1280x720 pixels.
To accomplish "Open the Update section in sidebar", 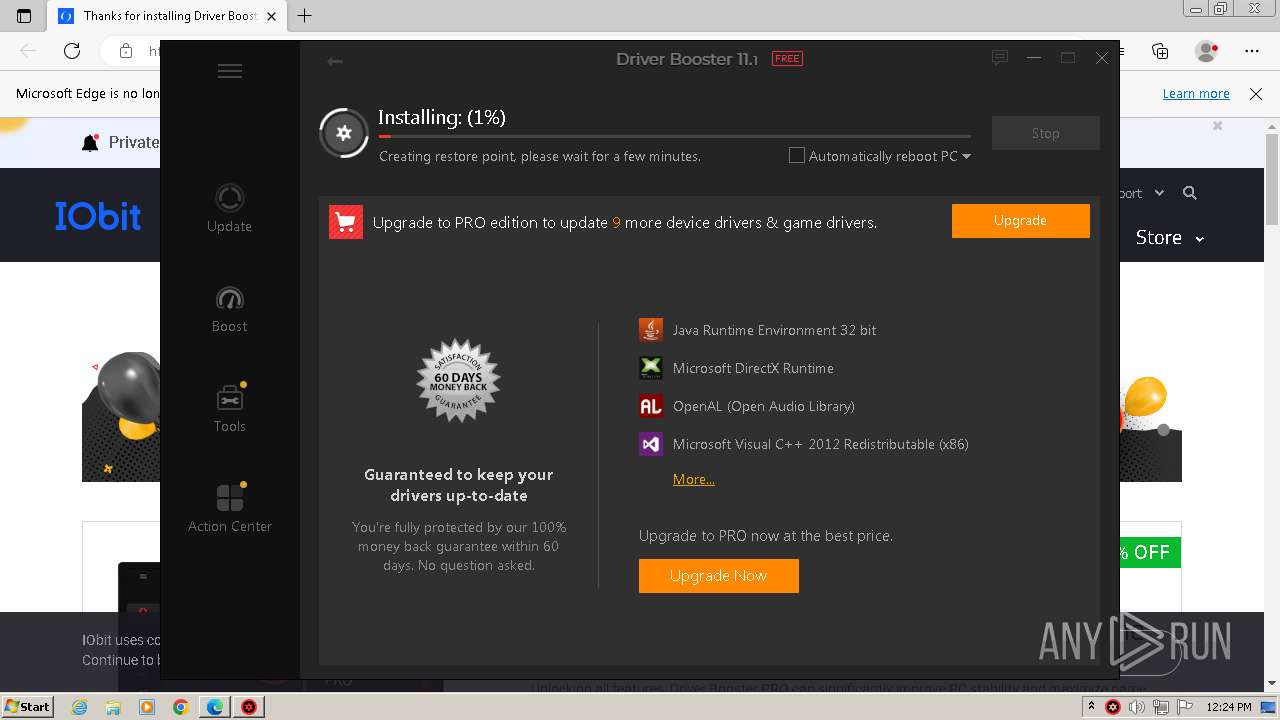I will pyautogui.click(x=229, y=208).
